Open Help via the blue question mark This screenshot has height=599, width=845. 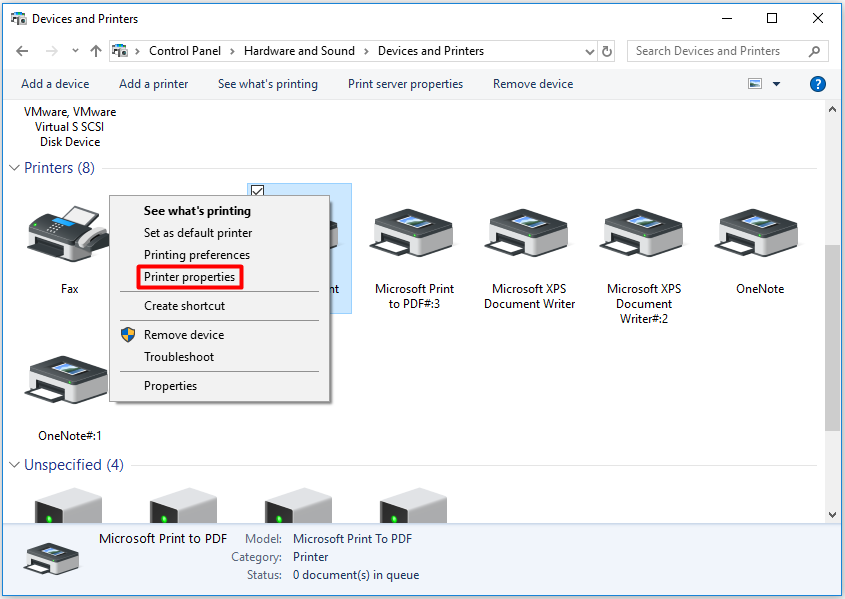pyautogui.click(x=818, y=84)
